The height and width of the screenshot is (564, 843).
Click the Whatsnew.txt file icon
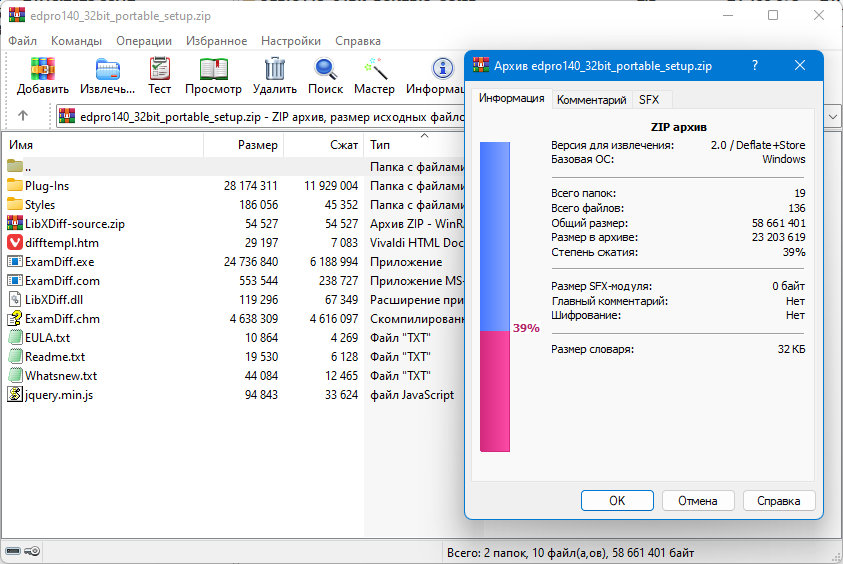pyautogui.click(x=15, y=375)
